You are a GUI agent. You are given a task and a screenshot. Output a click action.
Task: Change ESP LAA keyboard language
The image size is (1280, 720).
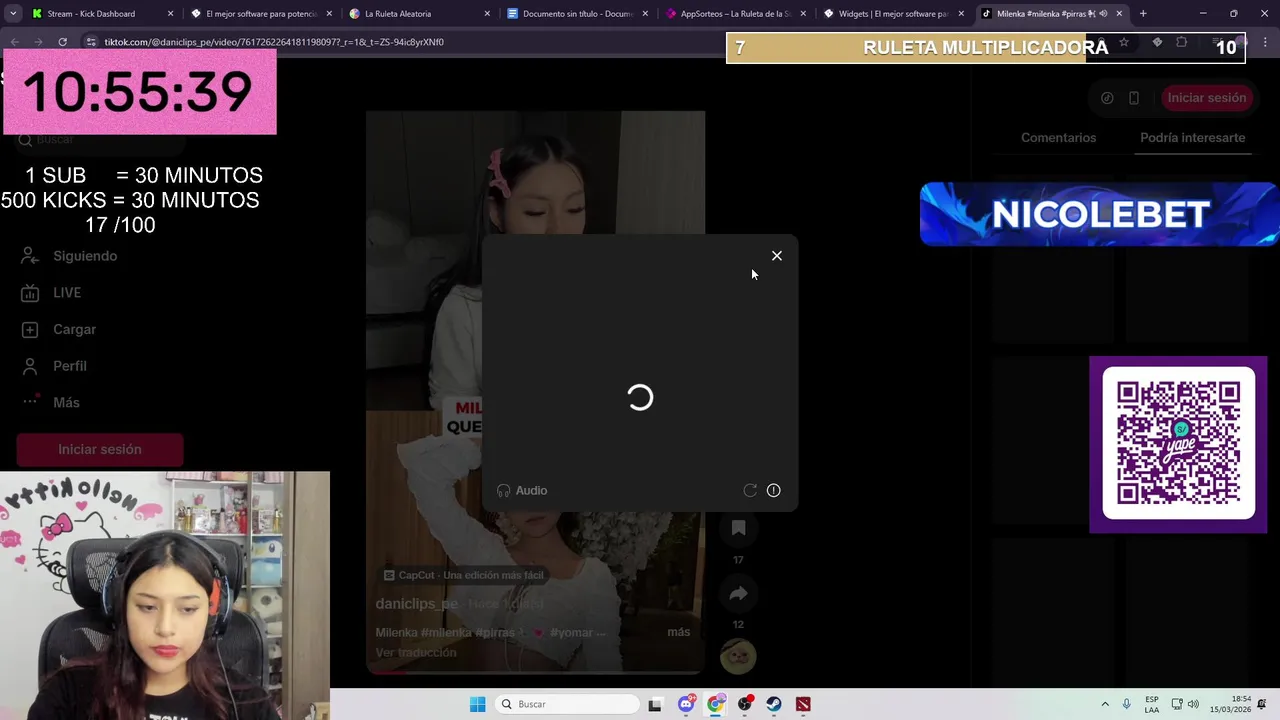click(x=1152, y=704)
